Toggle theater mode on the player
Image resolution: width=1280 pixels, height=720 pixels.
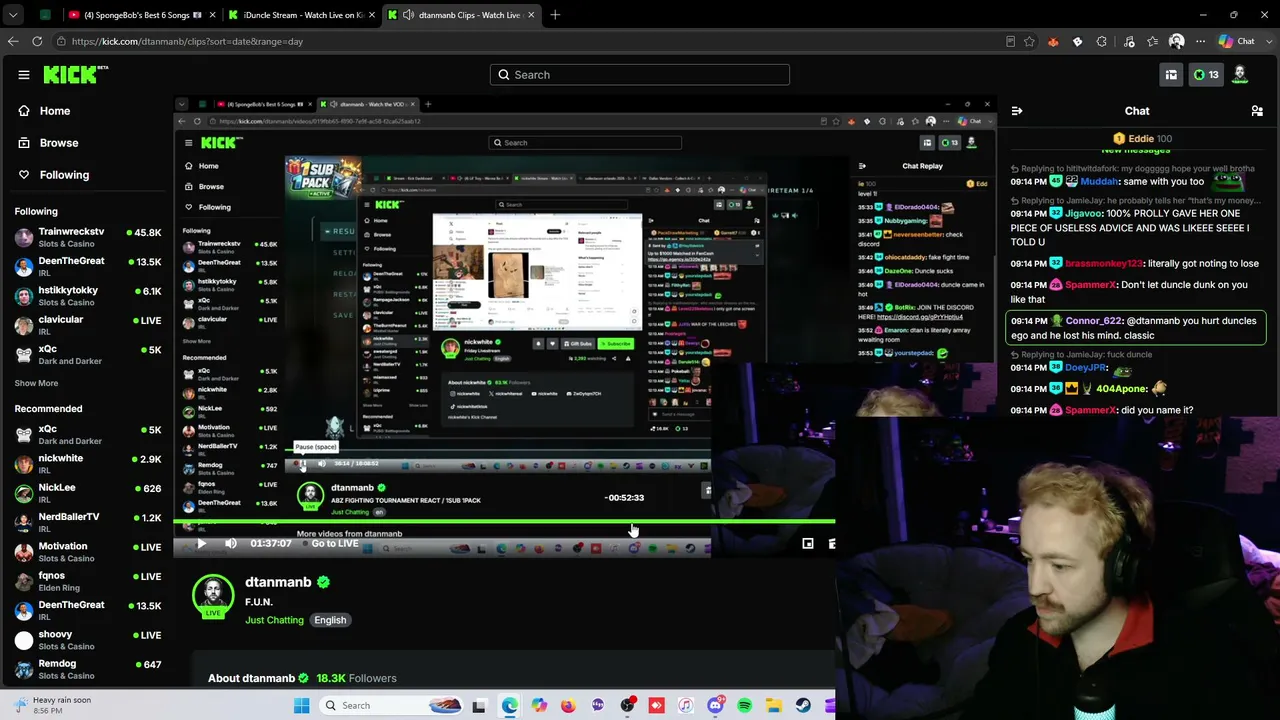pyautogui.click(x=808, y=544)
